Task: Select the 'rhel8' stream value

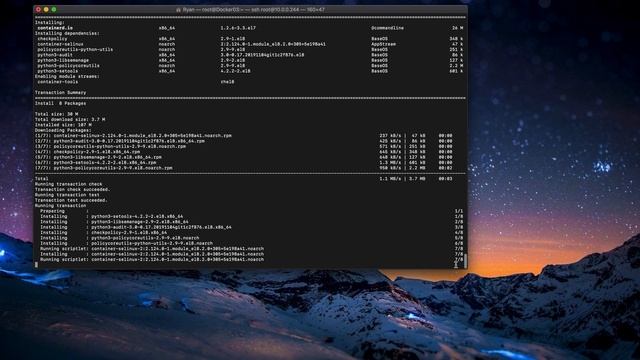Action: pos(227,82)
